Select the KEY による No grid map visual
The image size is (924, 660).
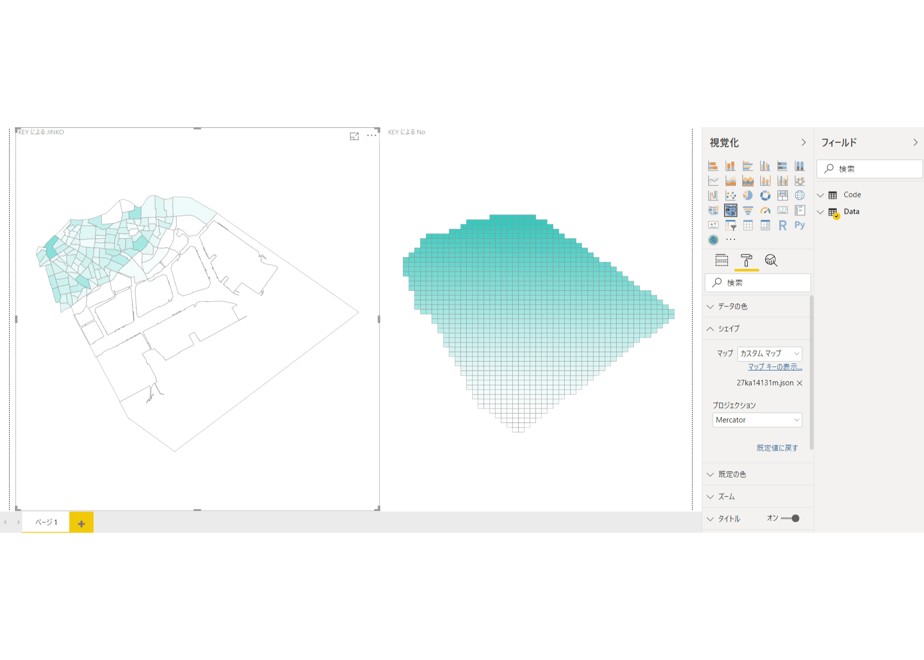click(x=537, y=323)
